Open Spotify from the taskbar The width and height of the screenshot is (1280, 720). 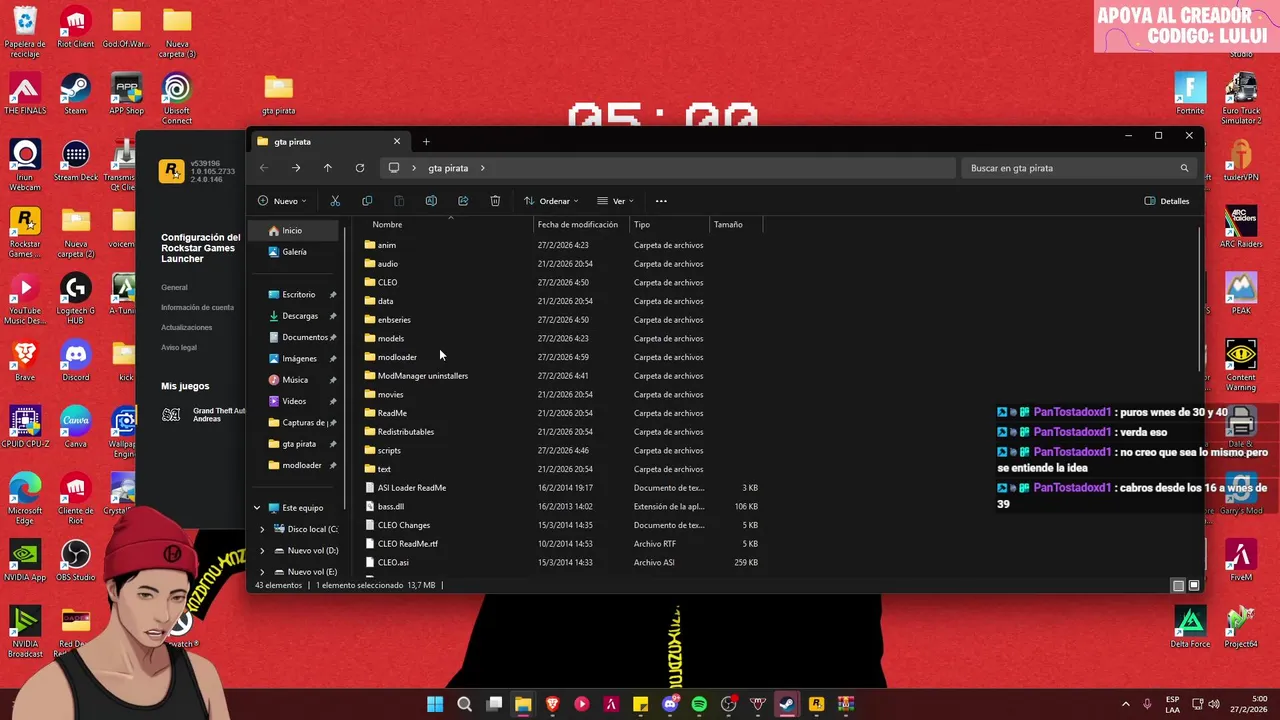pyautogui.click(x=699, y=704)
